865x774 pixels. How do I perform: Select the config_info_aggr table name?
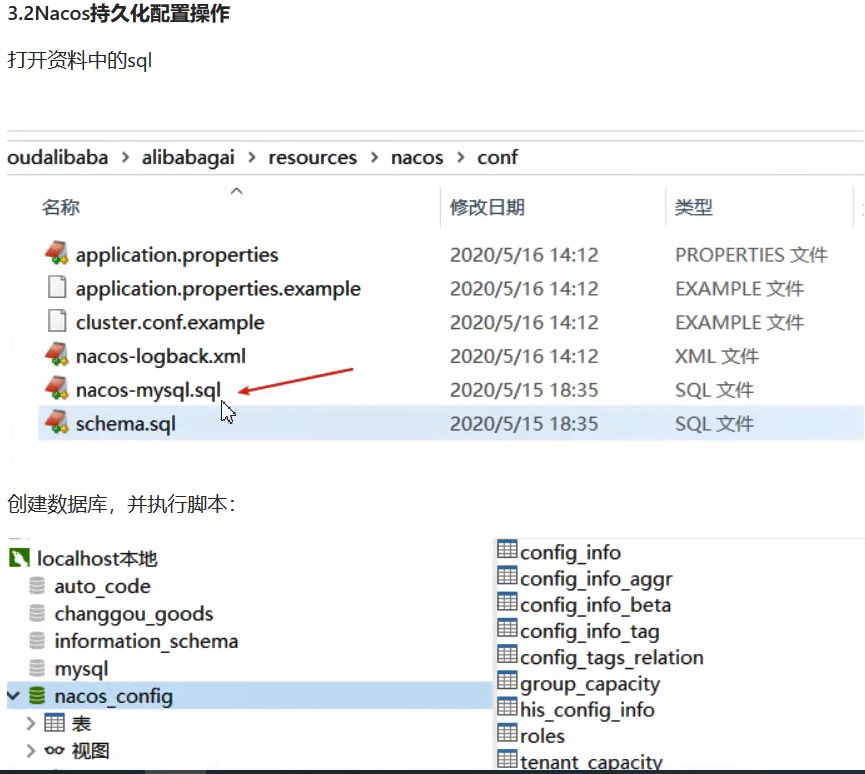596,579
